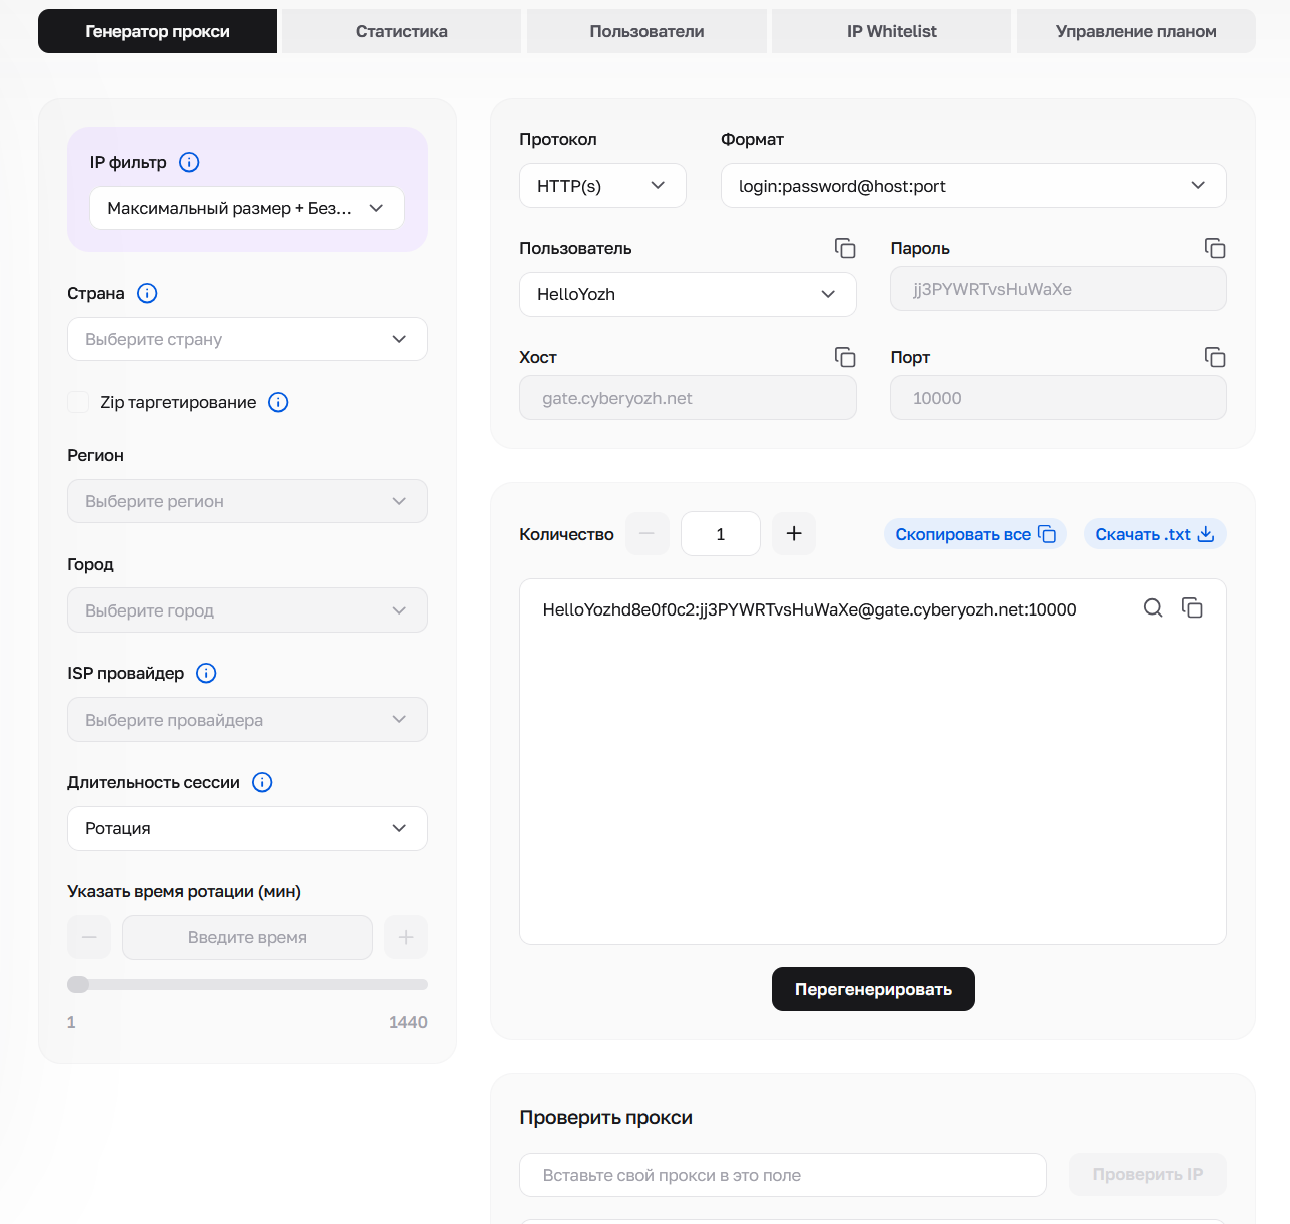Image resolution: width=1290 pixels, height=1224 pixels.
Task: Click the magnifier icon on the generated proxy
Action: tap(1153, 608)
